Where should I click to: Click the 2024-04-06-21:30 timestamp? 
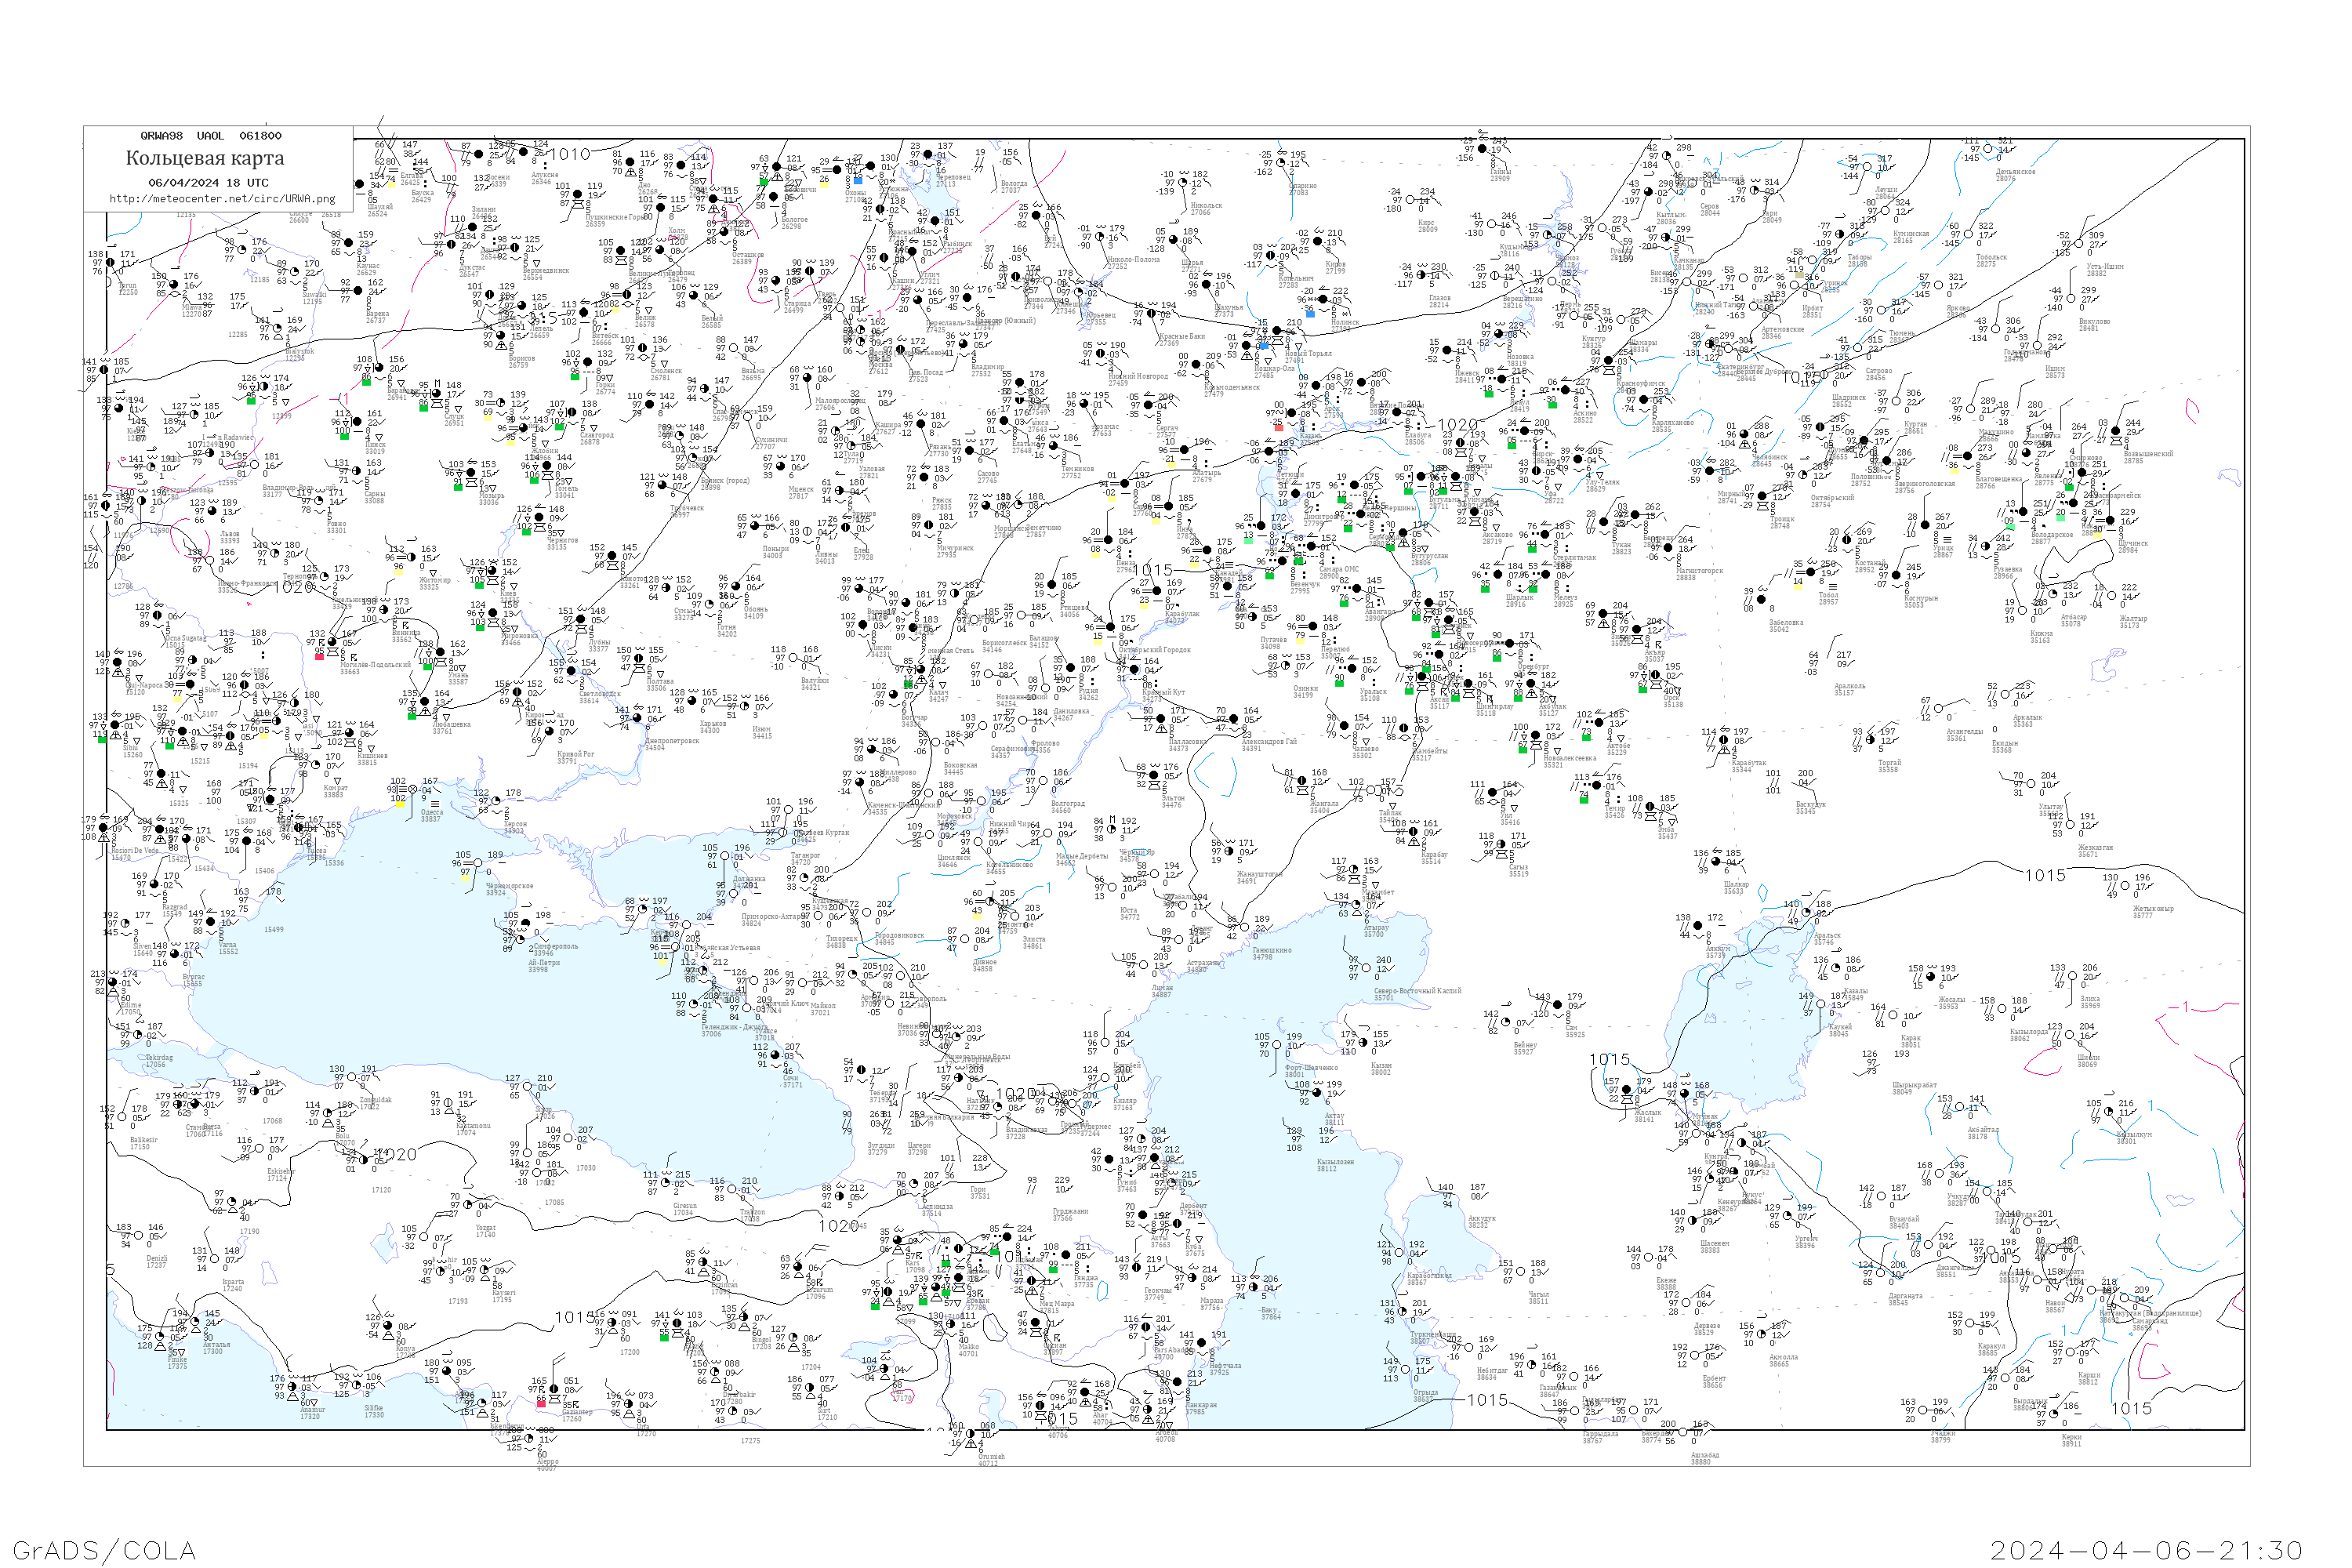[2146, 1551]
